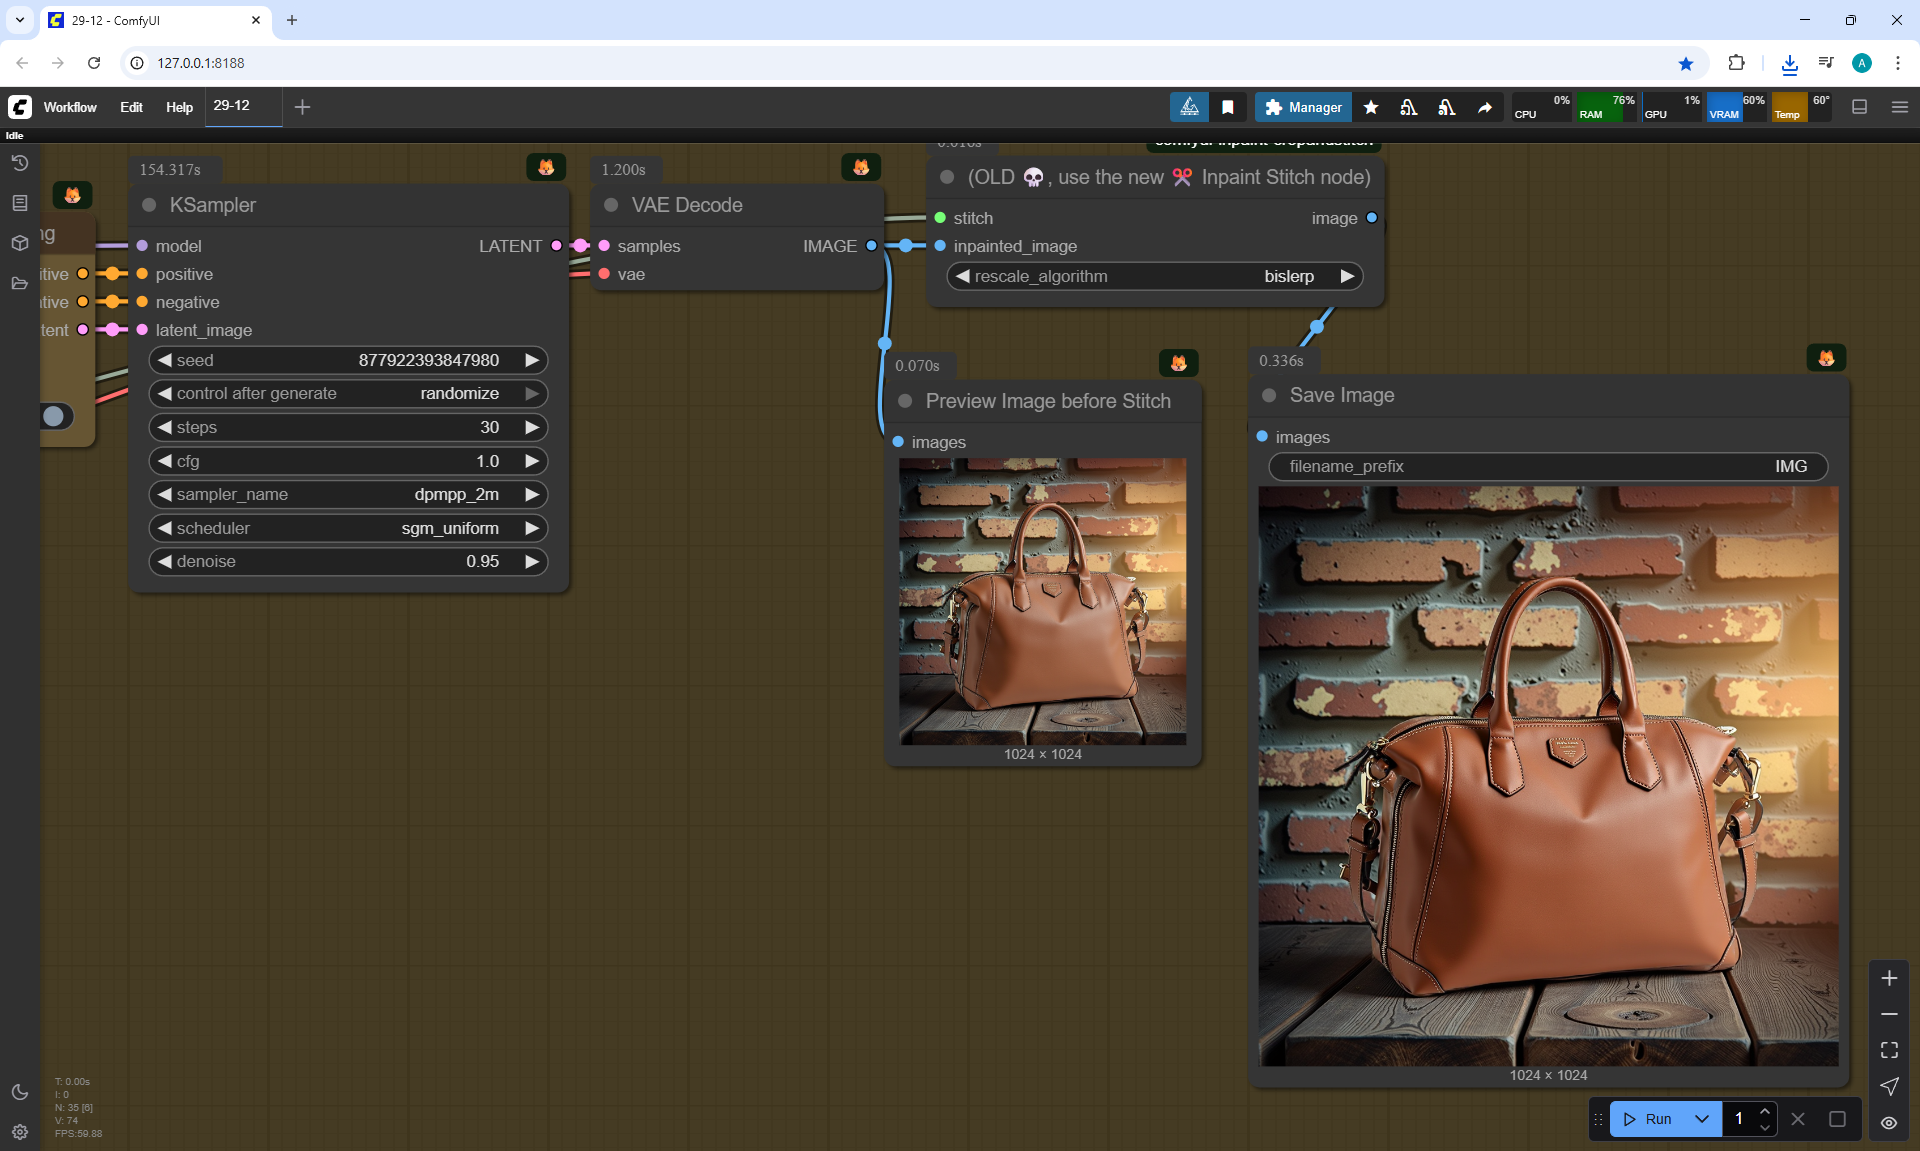Open the sampler_name dpmpp_2m dropdown

pyautogui.click(x=348, y=494)
